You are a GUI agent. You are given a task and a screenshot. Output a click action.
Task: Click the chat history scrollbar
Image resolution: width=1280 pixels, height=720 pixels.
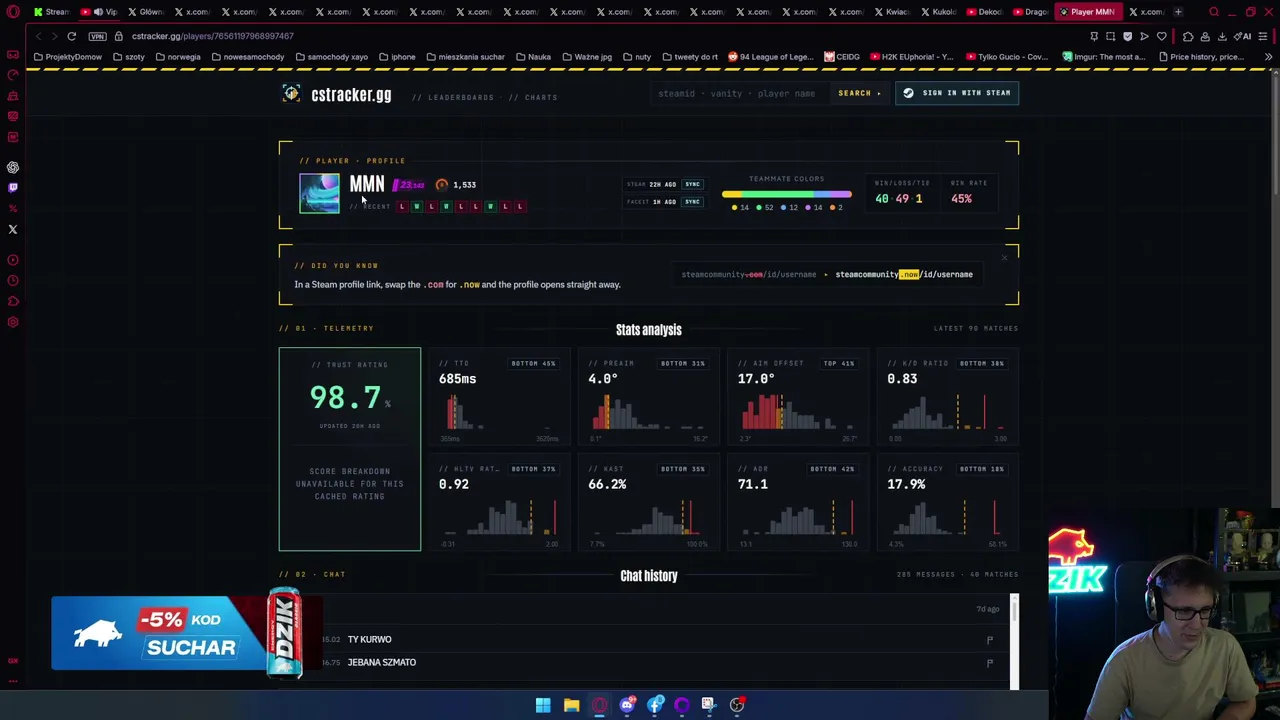pos(1014,641)
